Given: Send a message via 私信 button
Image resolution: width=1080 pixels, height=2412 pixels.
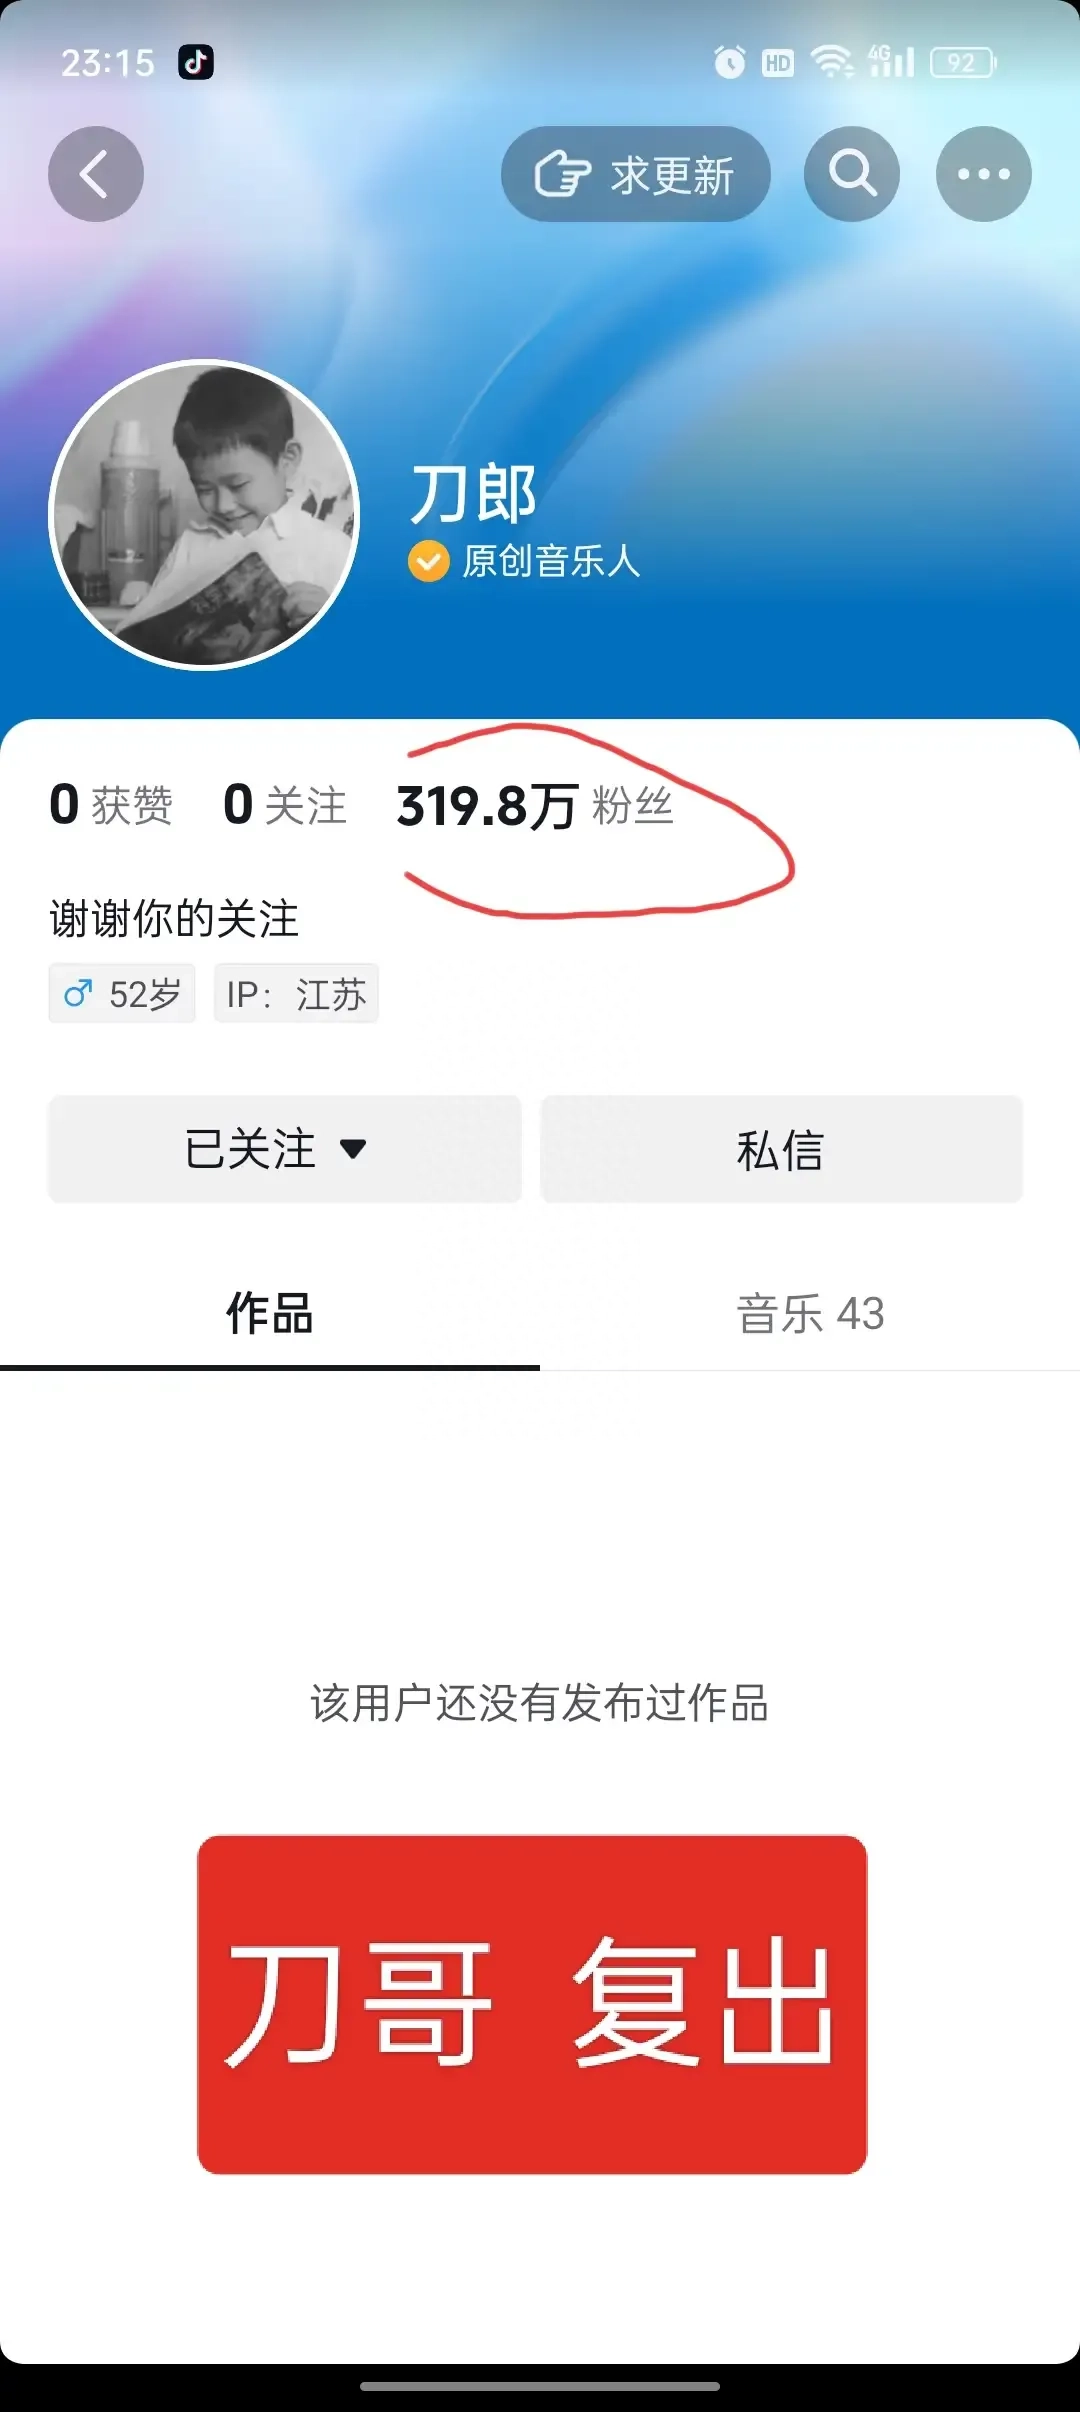Looking at the screenshot, I should (781, 1149).
